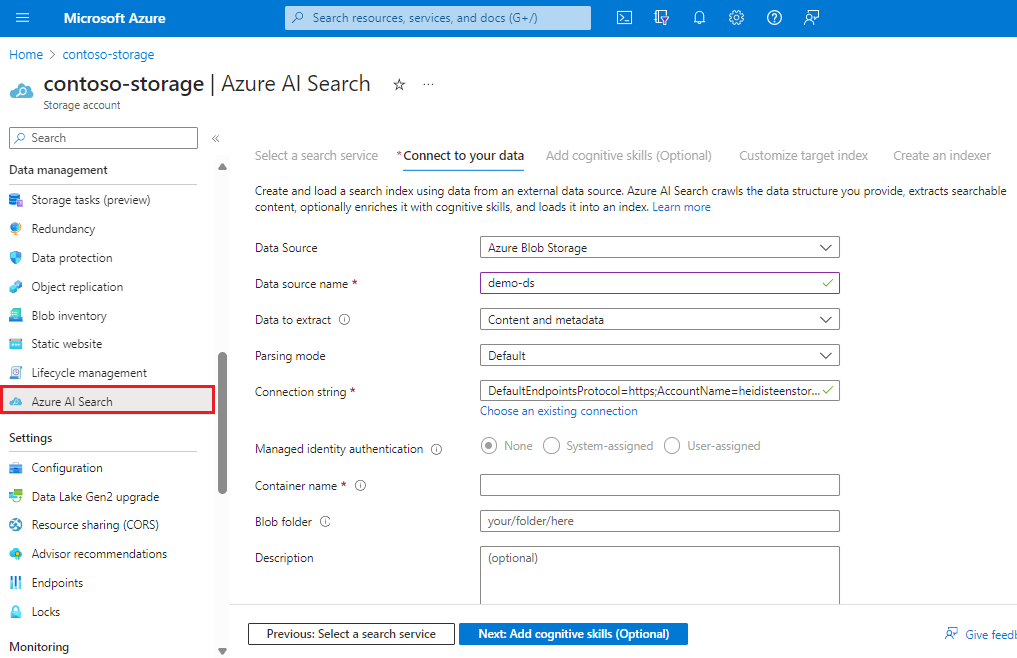
Task: Open the portal settings gear icon
Action: (x=736, y=17)
